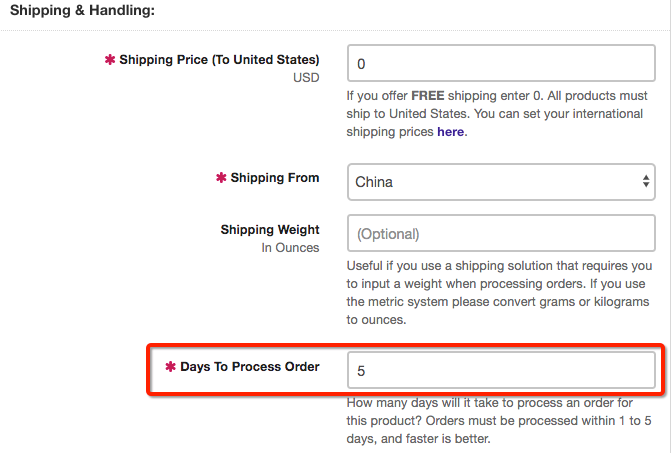This screenshot has height=453, width=671.
Task: Select the Days To Process Order field
Action: [500, 370]
